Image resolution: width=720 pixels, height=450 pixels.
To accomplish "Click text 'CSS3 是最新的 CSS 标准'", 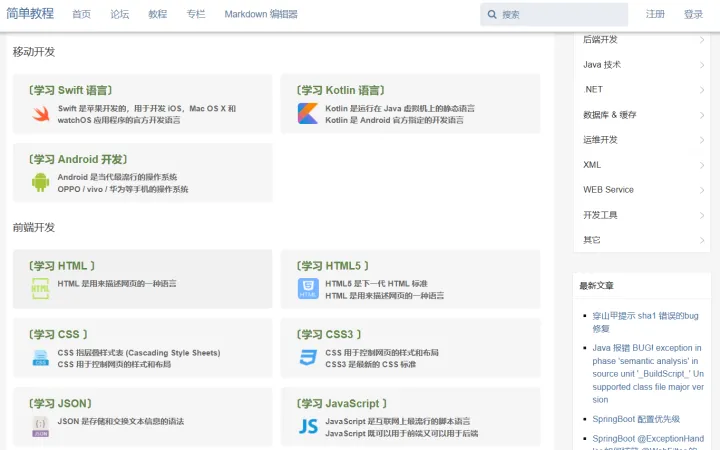I will pos(371,365).
